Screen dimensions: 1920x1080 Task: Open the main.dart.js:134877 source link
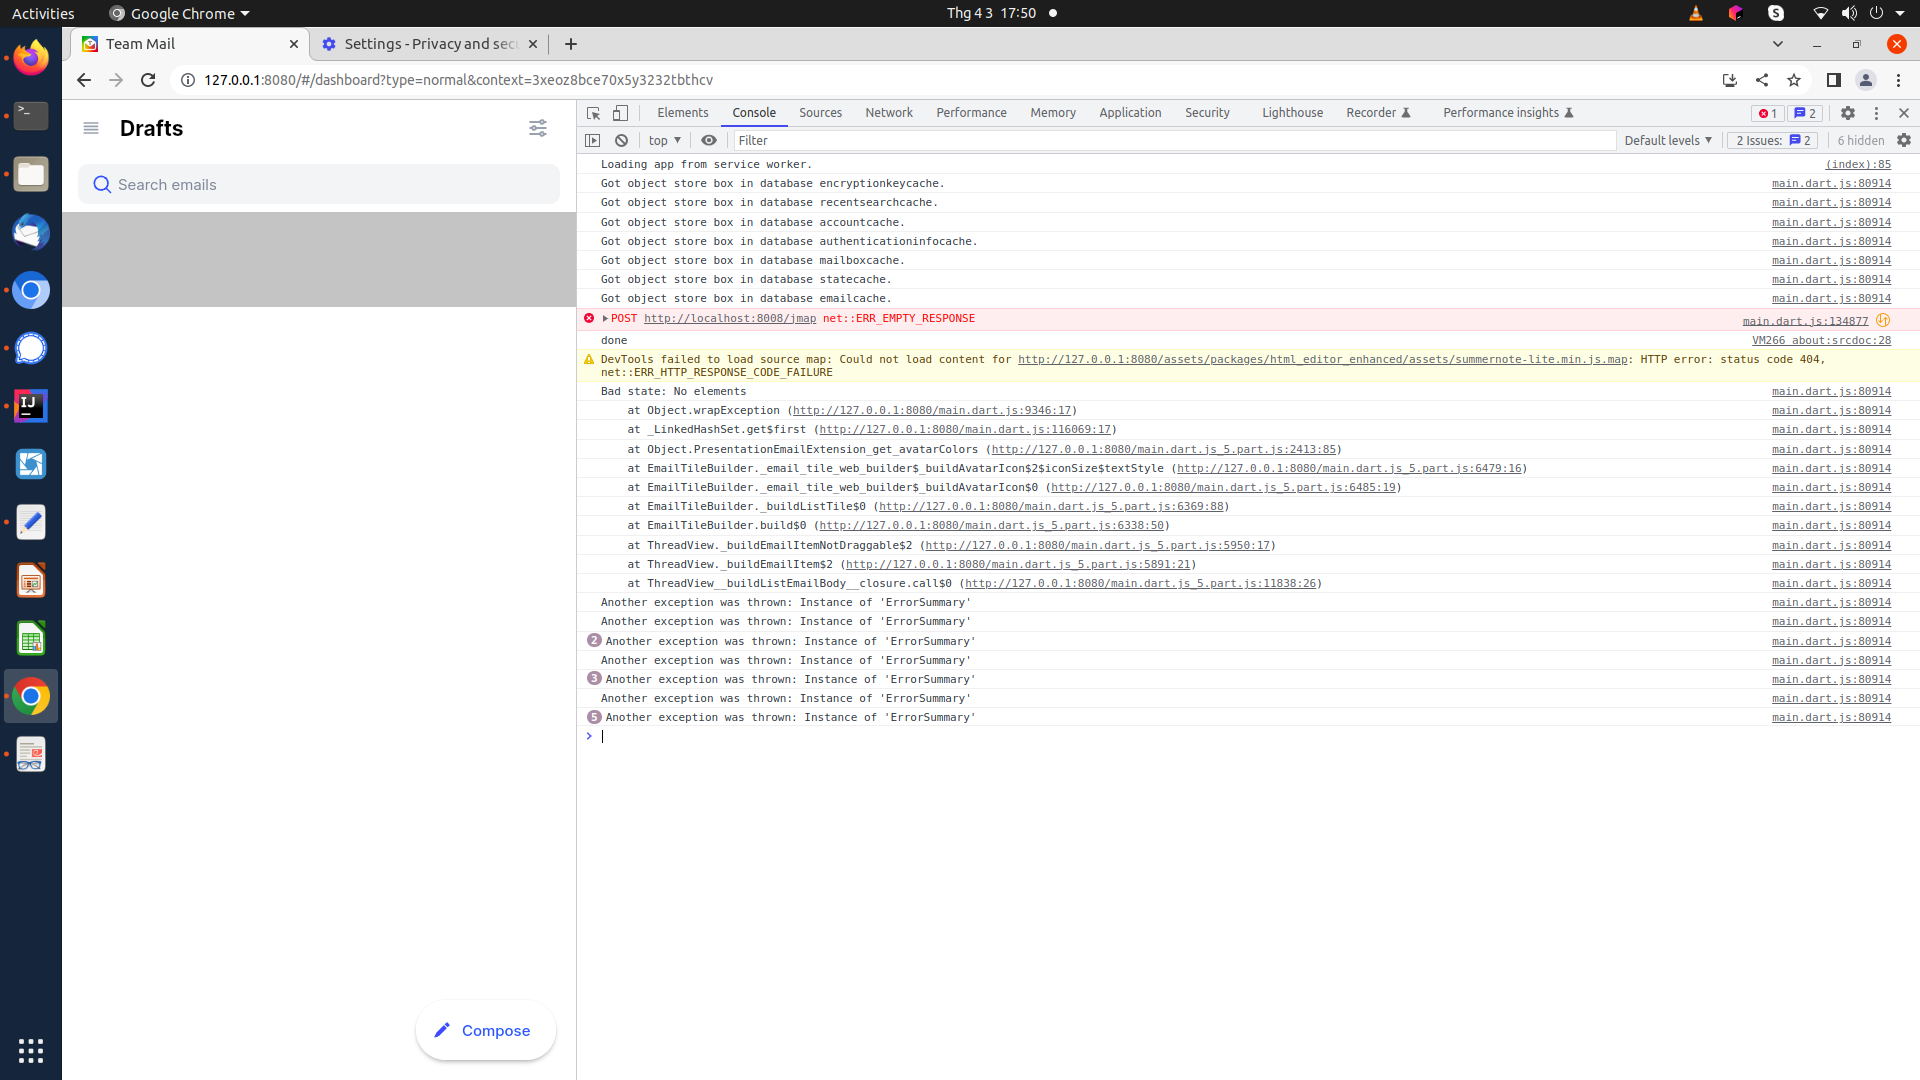pyautogui.click(x=1805, y=320)
